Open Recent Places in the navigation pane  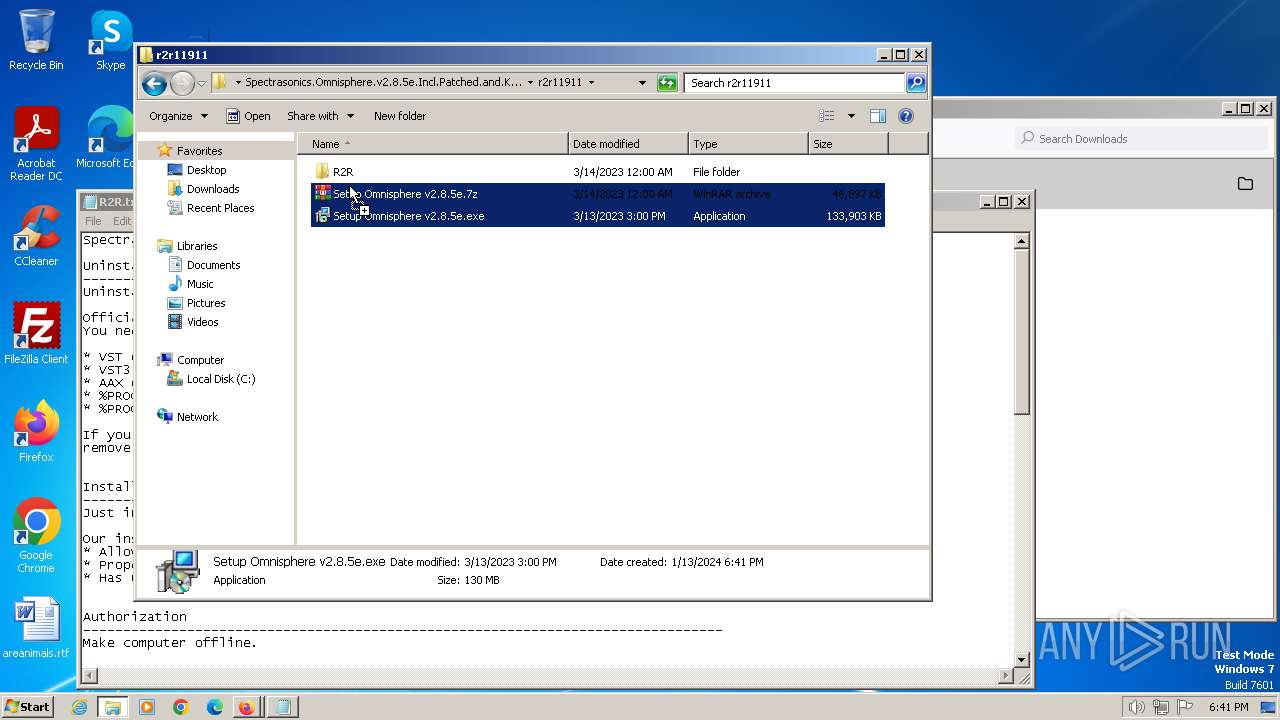(220, 208)
